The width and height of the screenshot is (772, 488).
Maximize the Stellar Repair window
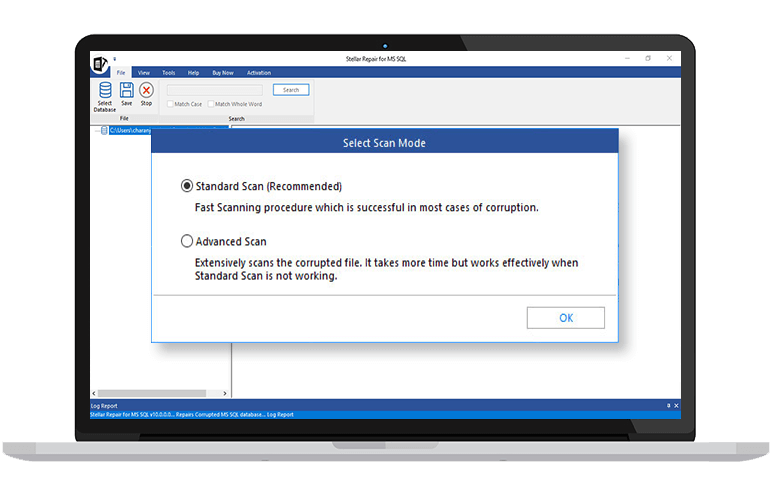[x=648, y=58]
